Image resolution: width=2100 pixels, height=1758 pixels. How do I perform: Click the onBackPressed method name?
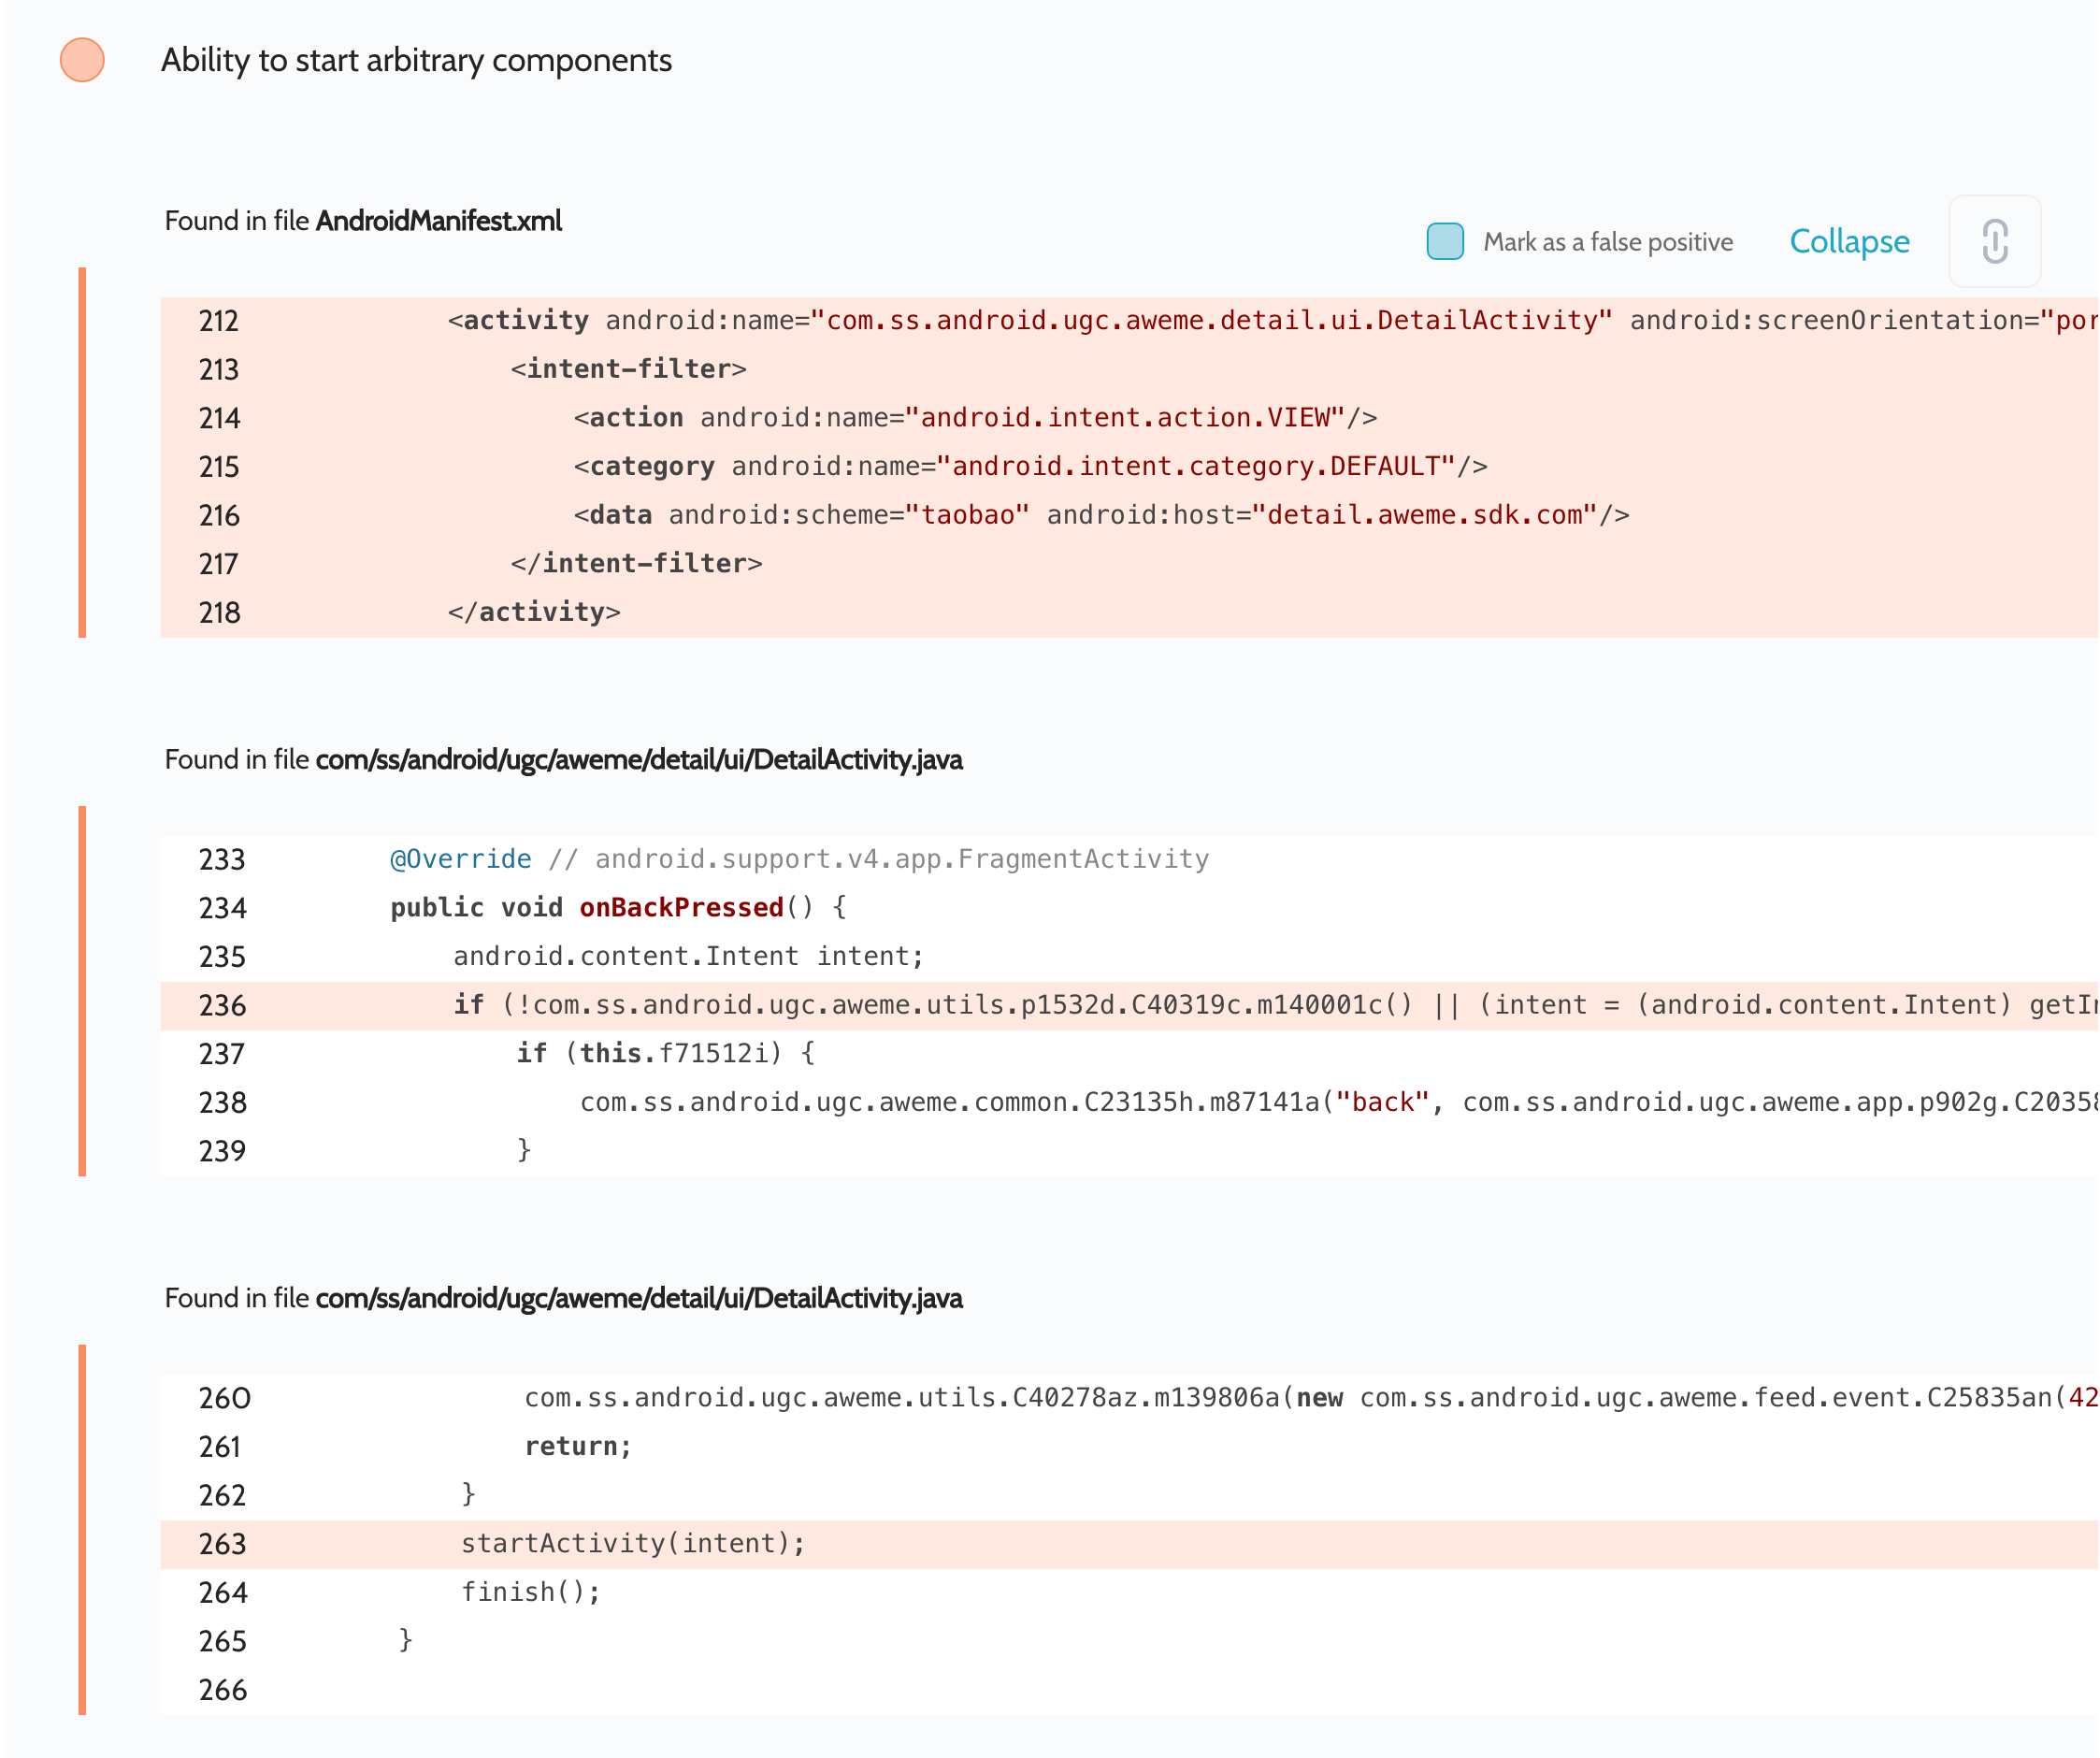pos(681,907)
